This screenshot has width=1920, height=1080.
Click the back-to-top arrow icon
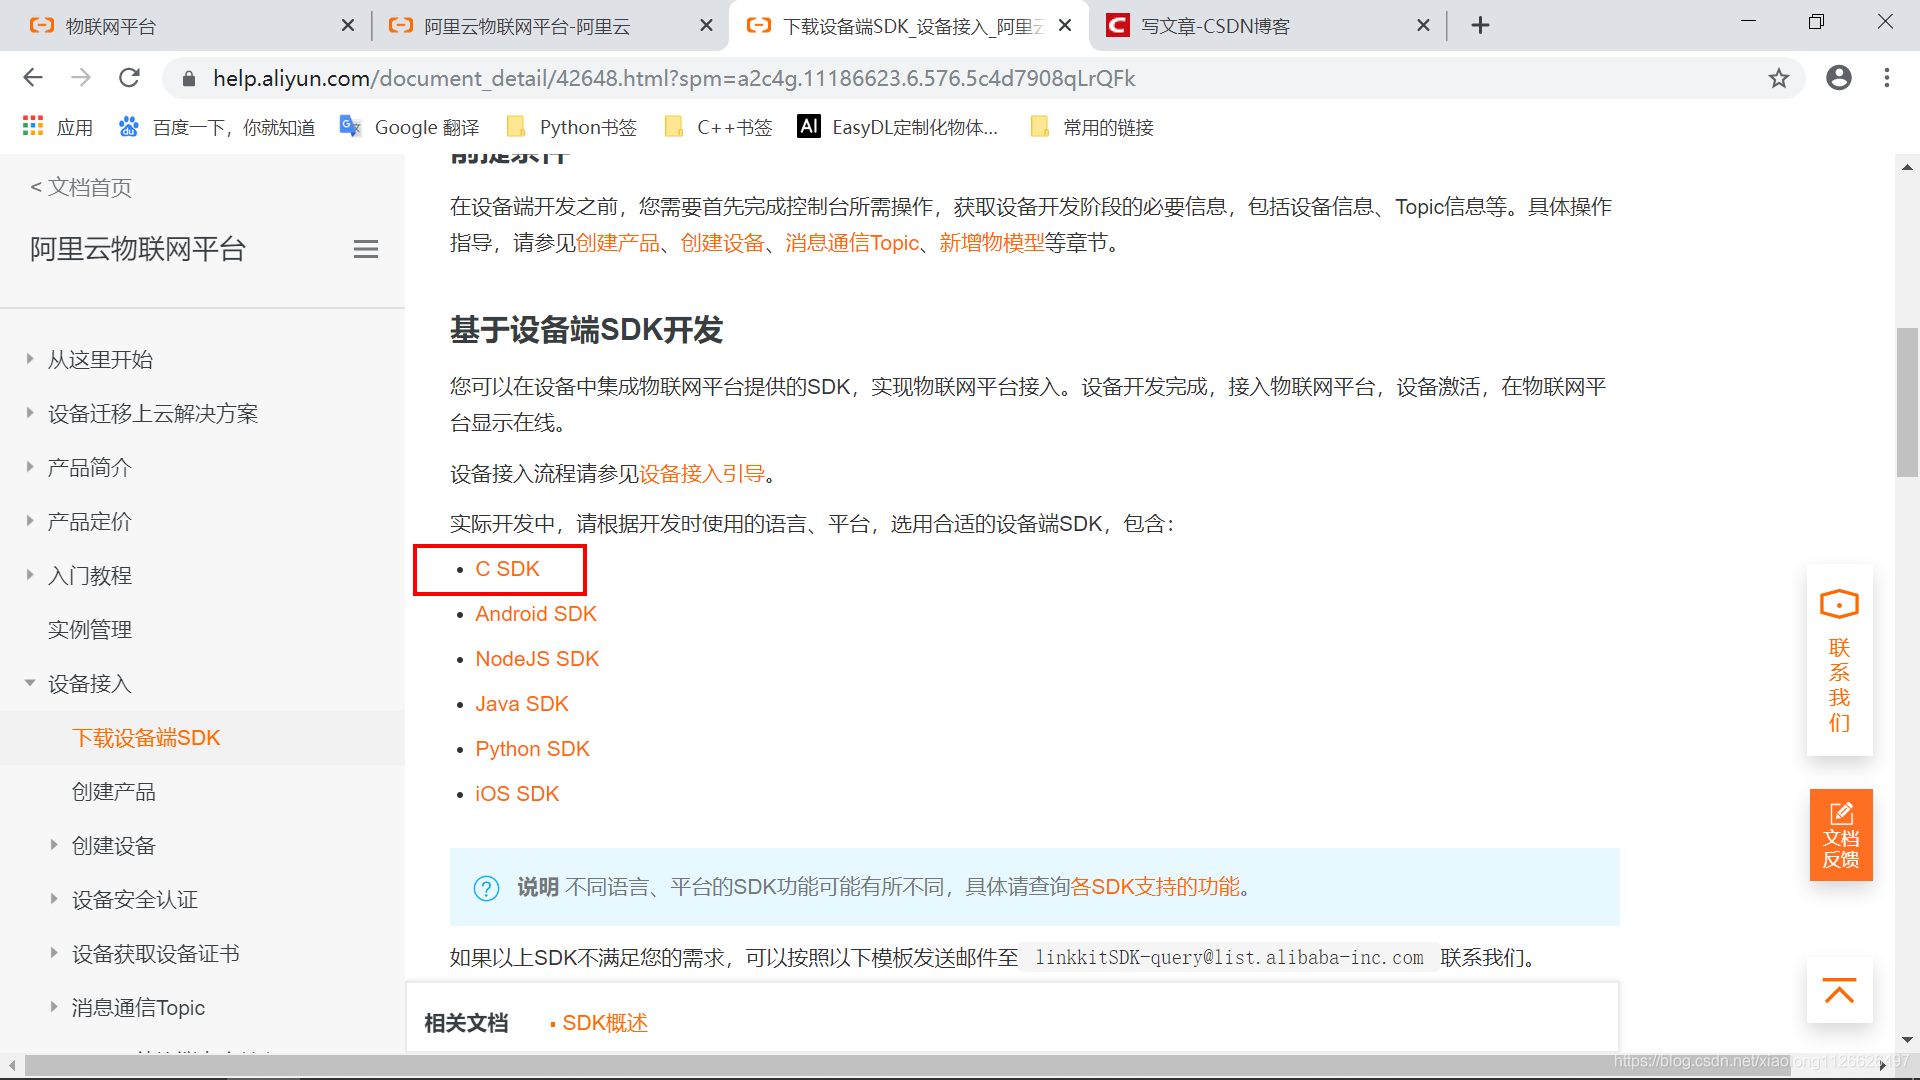(x=1839, y=991)
